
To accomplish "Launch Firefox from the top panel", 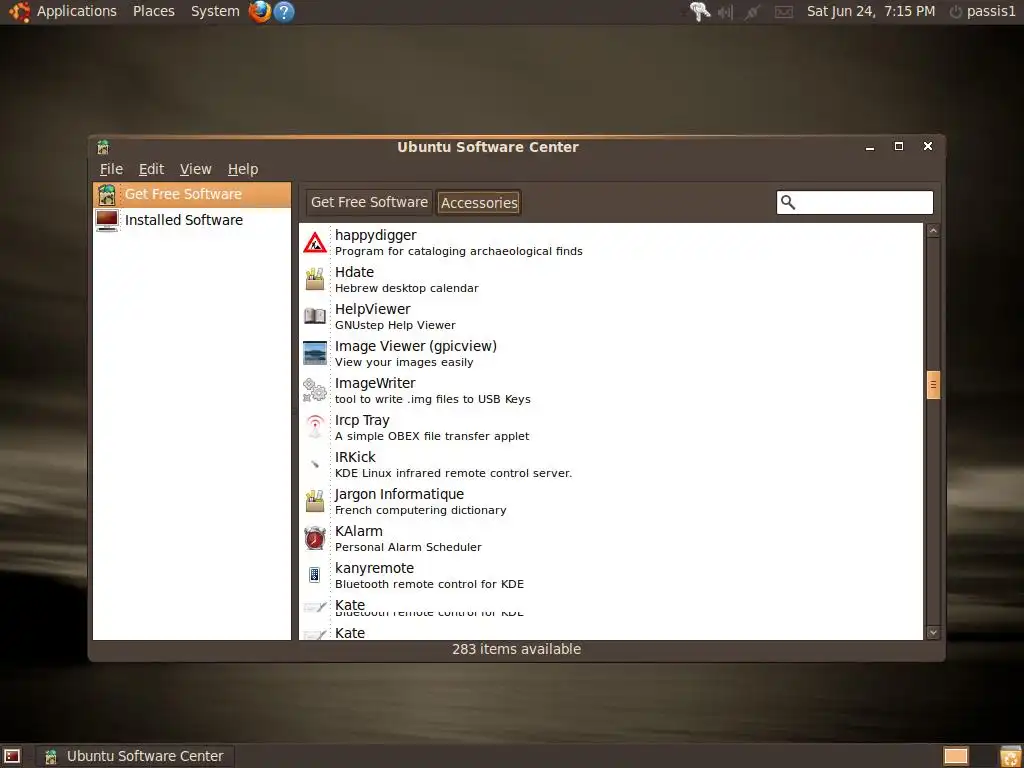I will [x=260, y=12].
